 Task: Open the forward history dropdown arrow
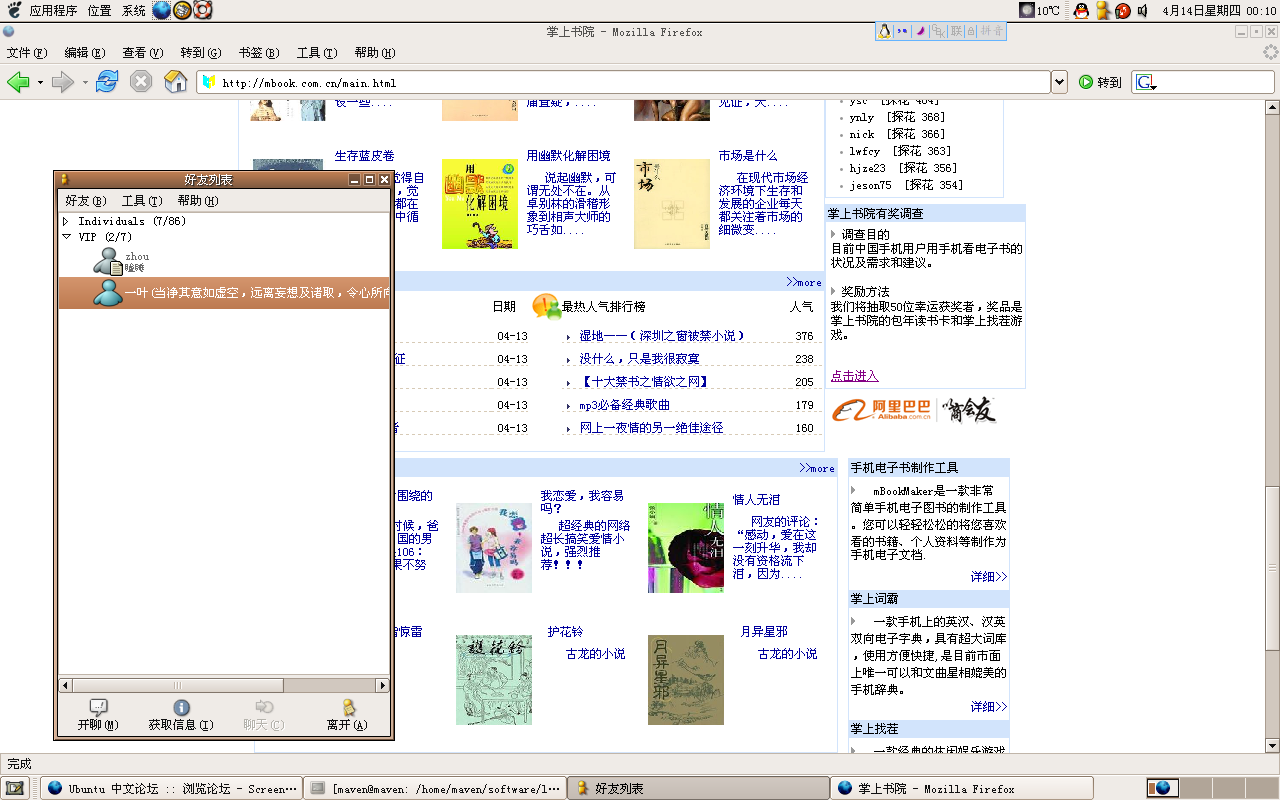[85, 83]
